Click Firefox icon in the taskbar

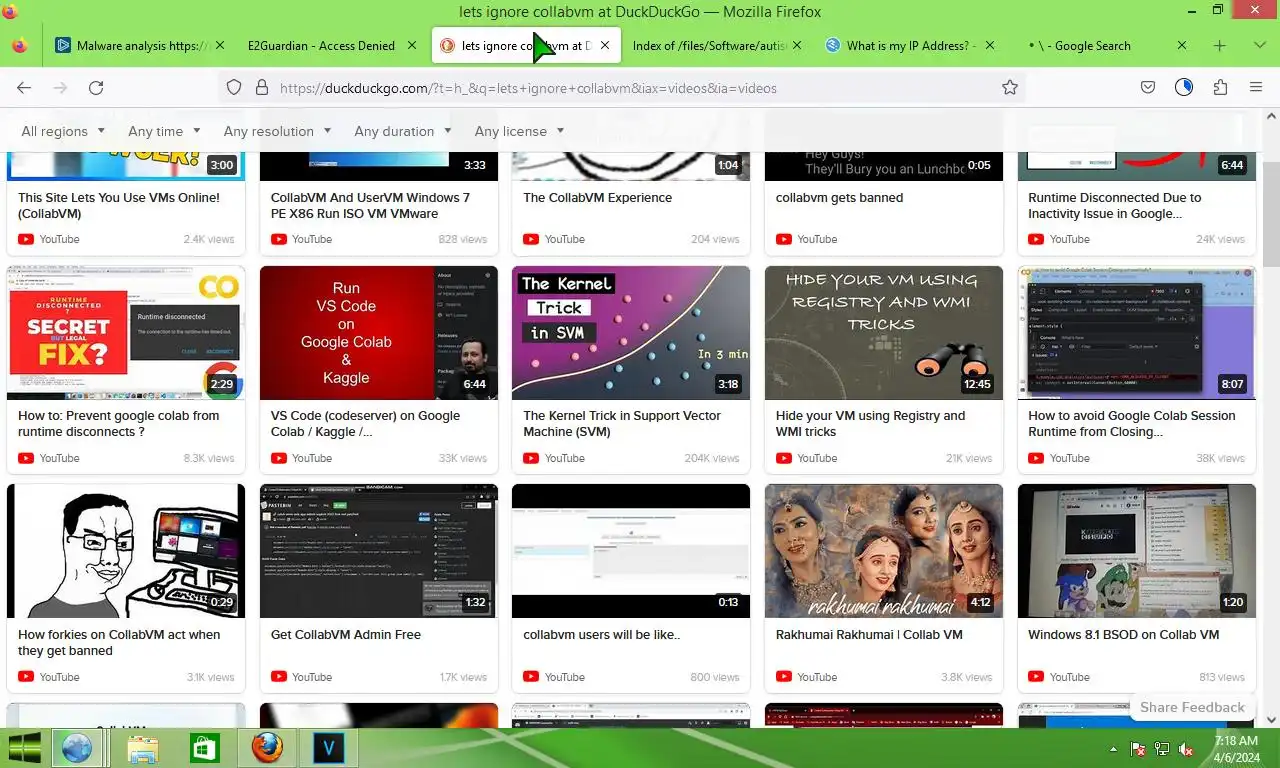[267, 748]
